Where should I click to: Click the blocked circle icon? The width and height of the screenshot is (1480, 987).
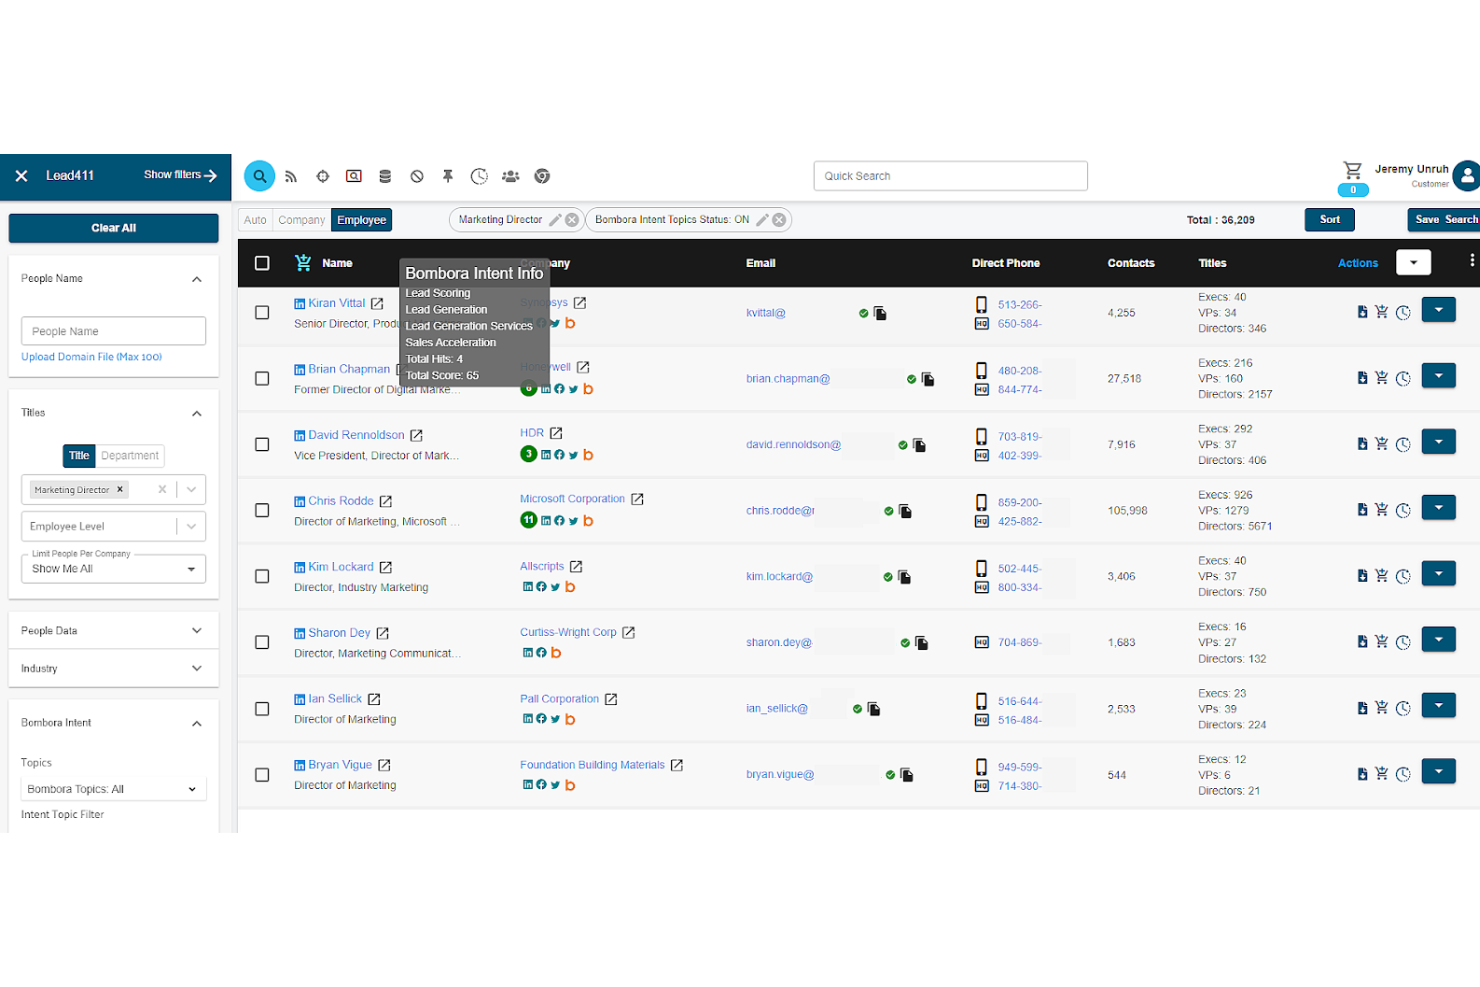coord(417,176)
